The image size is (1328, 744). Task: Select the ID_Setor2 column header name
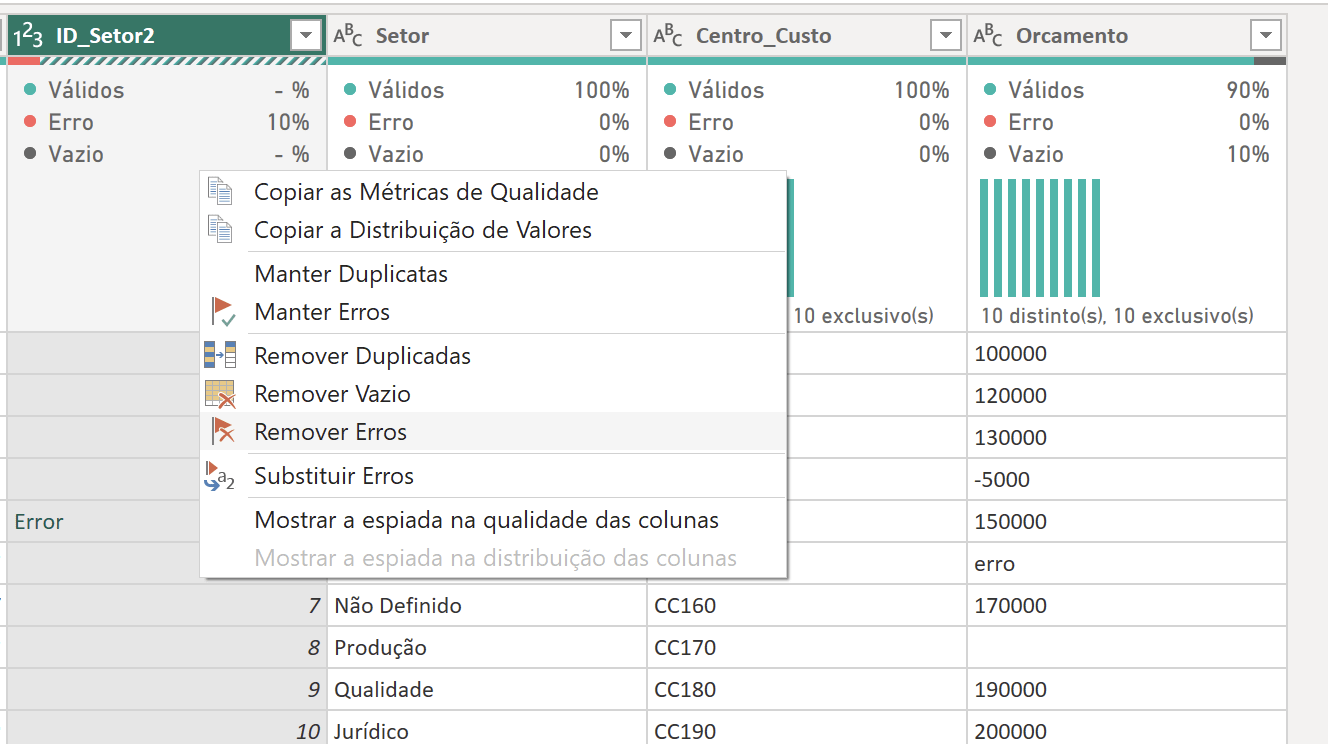(105, 36)
